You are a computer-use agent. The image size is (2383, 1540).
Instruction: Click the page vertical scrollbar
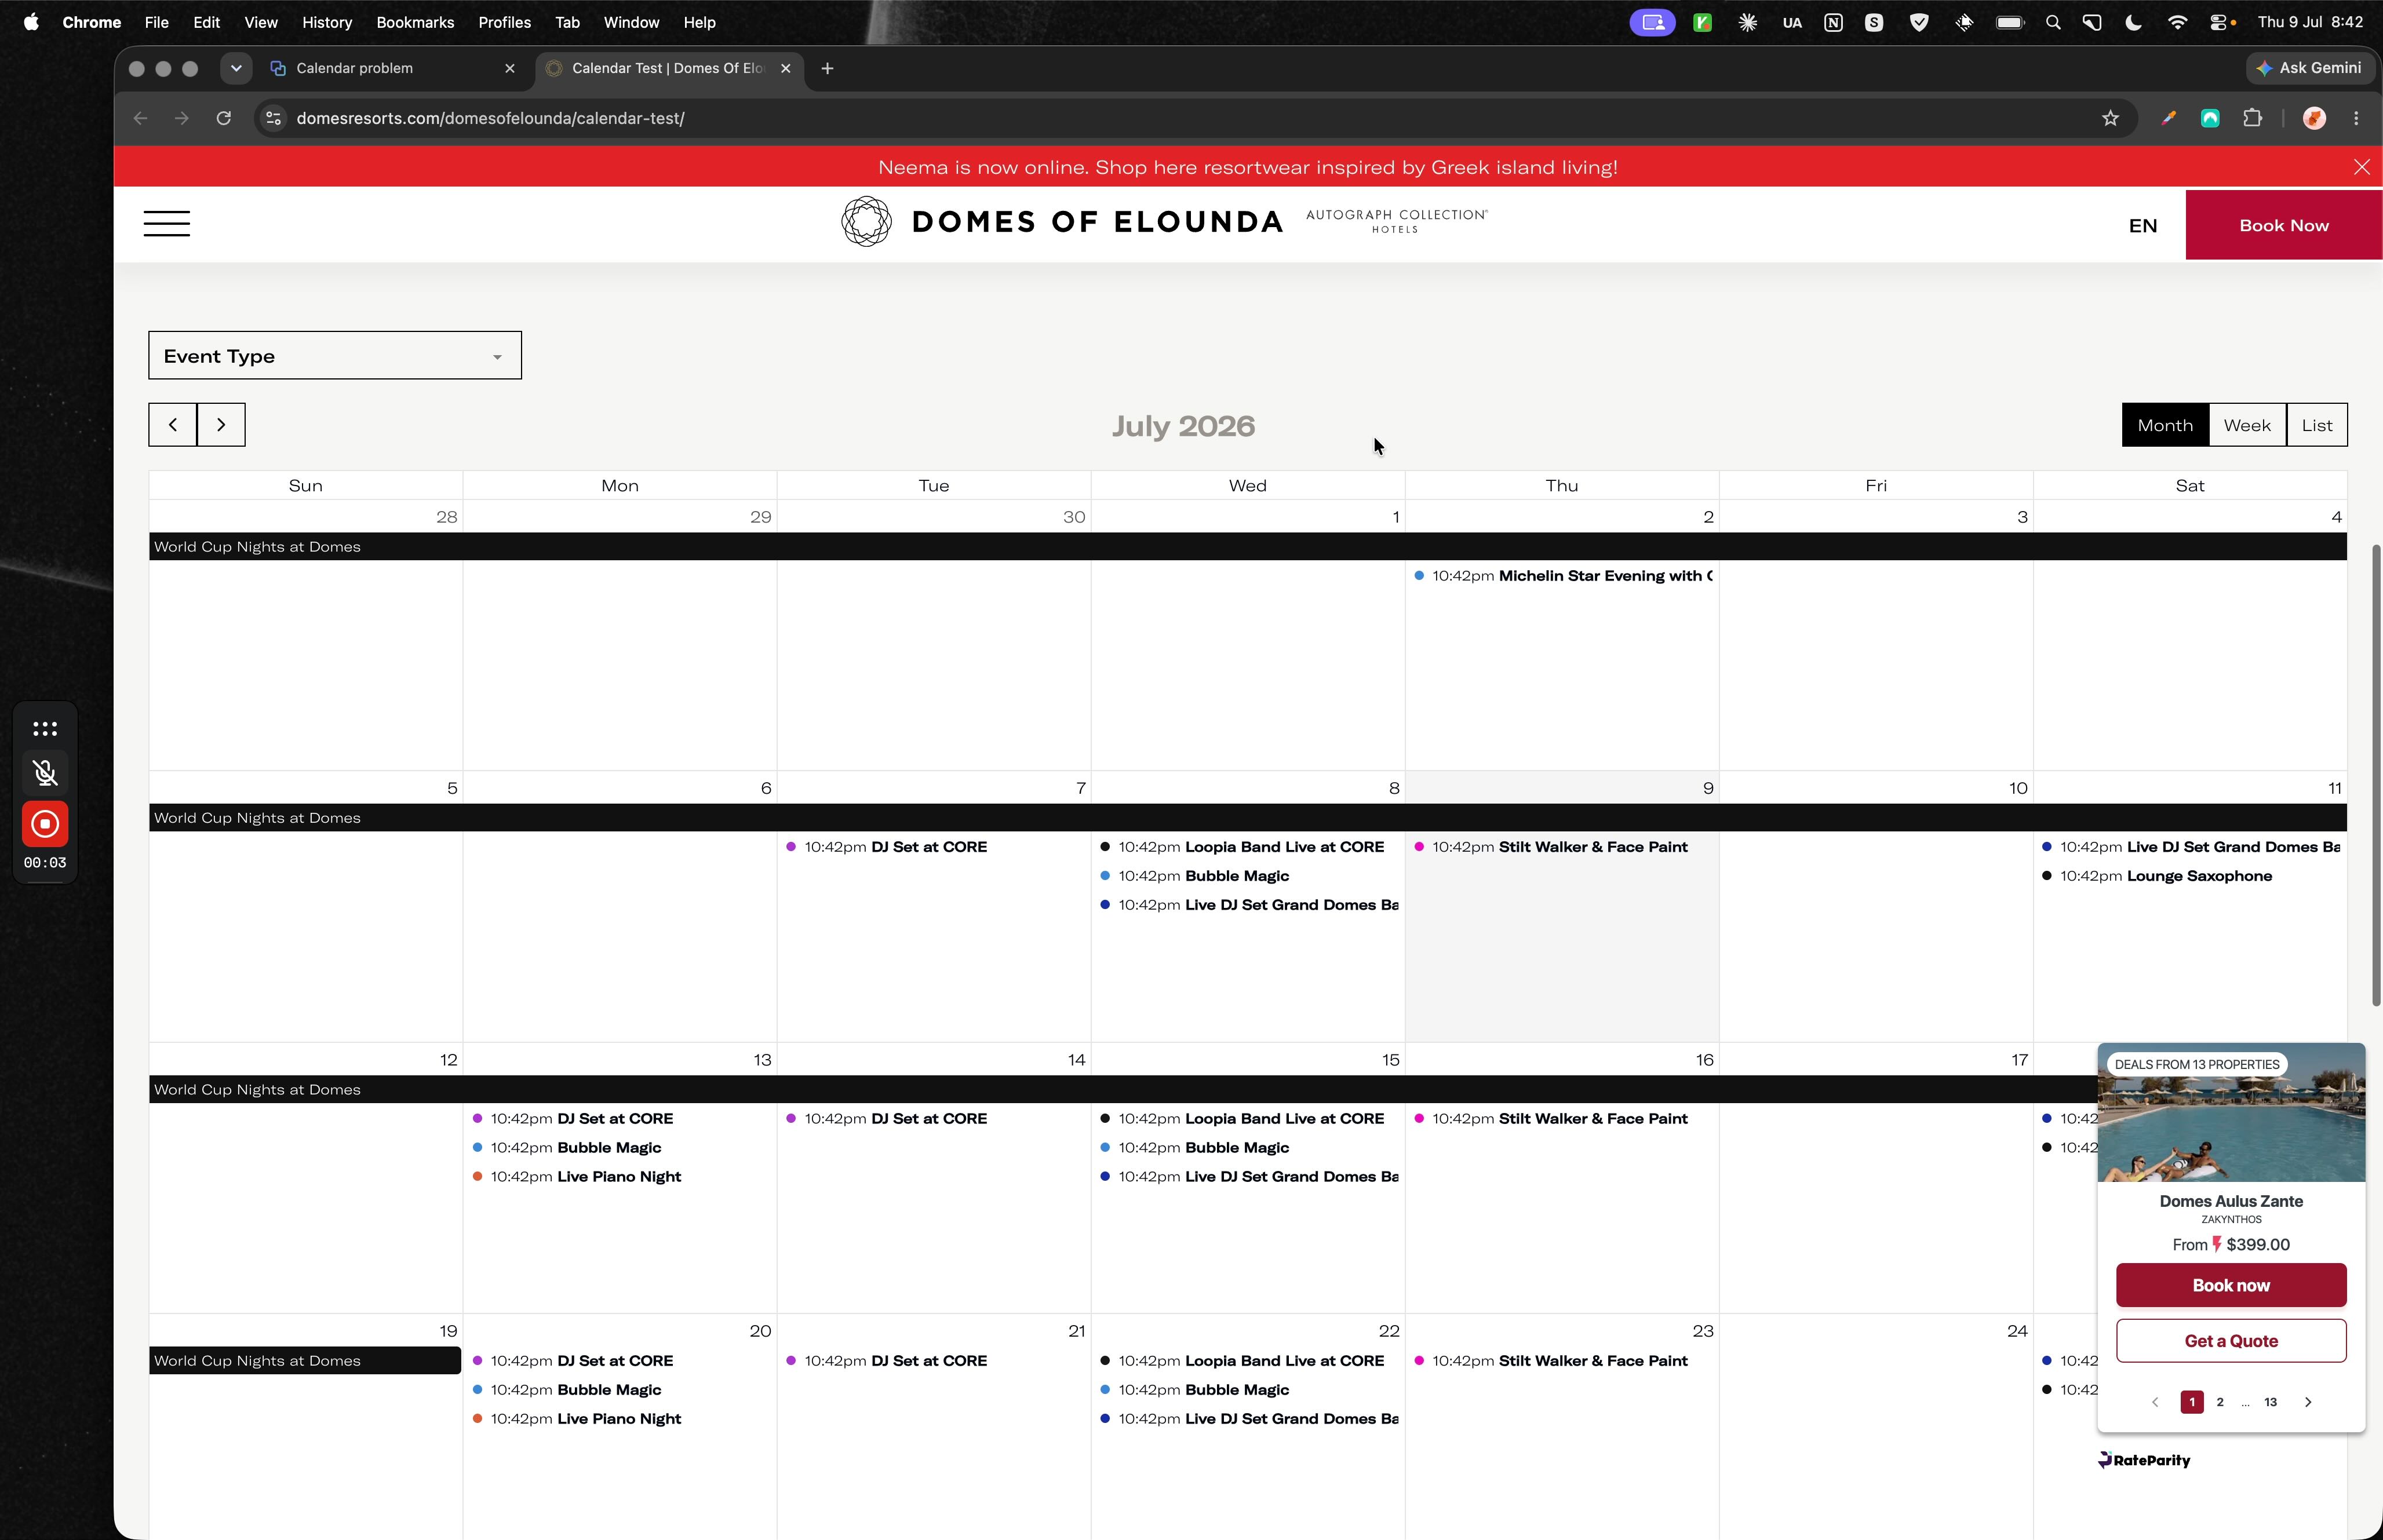2376,775
